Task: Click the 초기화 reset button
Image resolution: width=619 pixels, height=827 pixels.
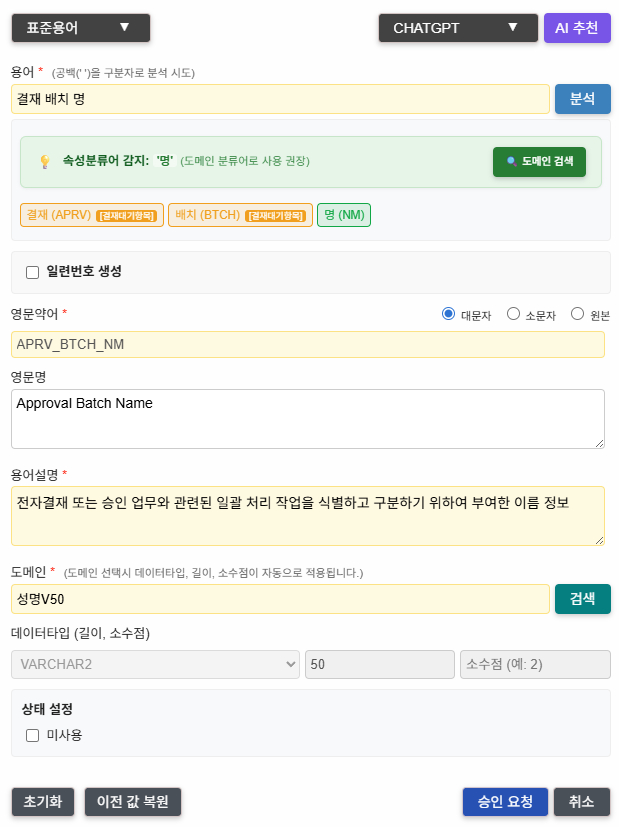Action: coord(43,802)
